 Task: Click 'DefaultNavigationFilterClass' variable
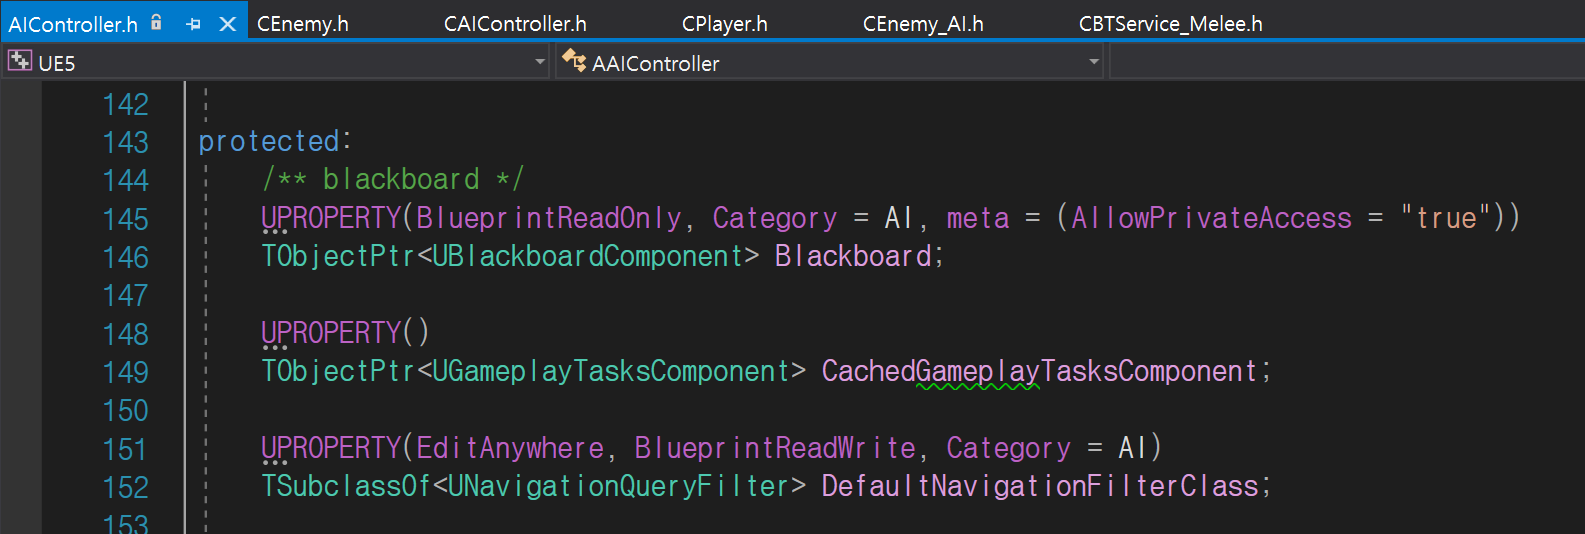click(1040, 487)
